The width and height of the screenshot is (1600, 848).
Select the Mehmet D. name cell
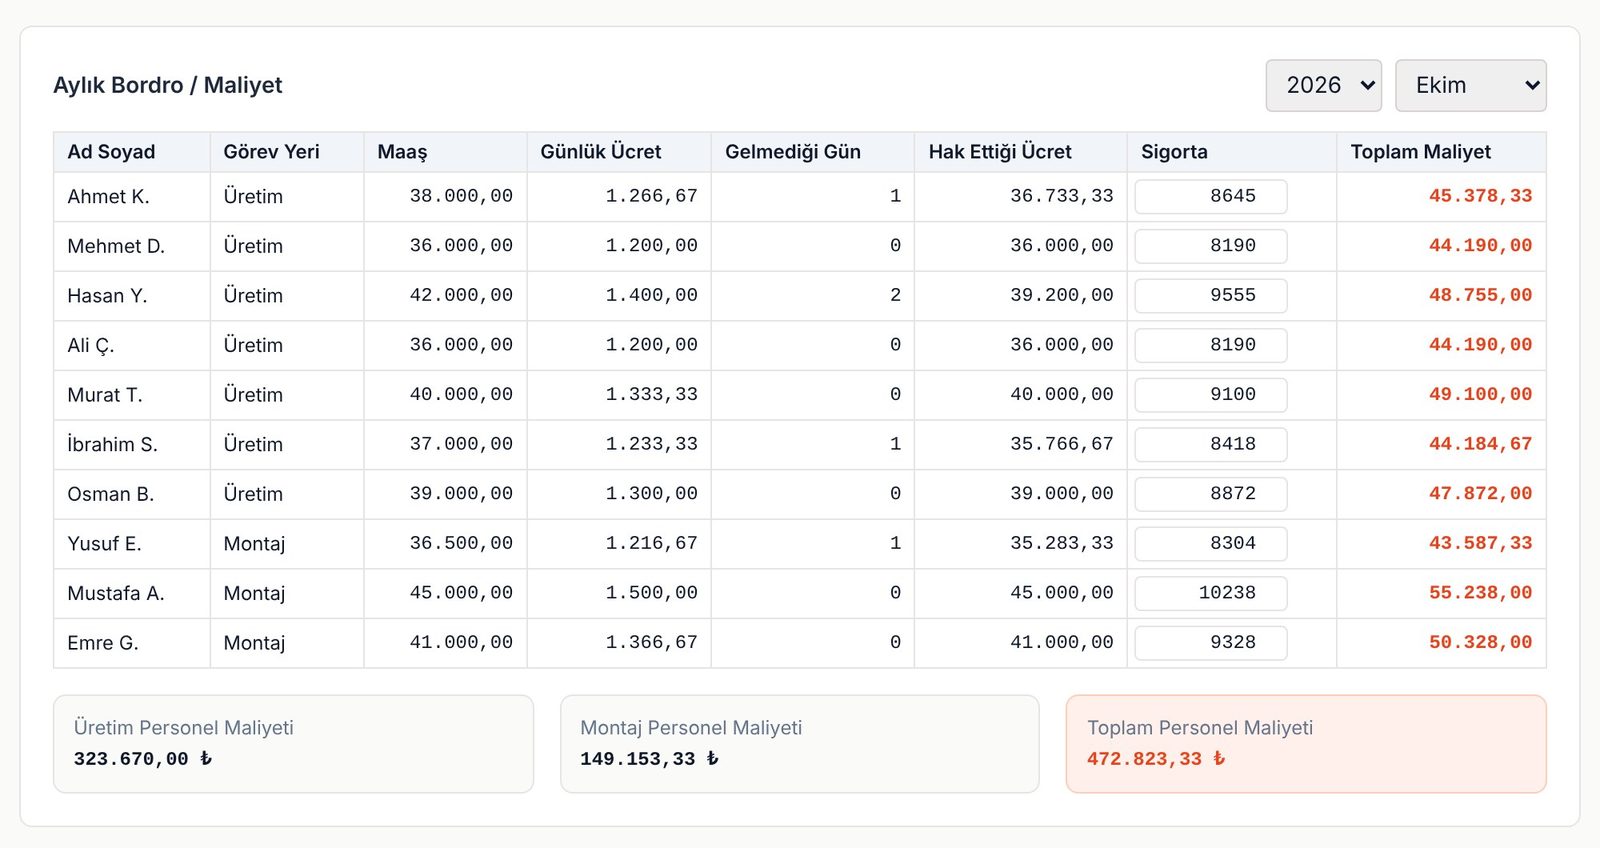132,246
